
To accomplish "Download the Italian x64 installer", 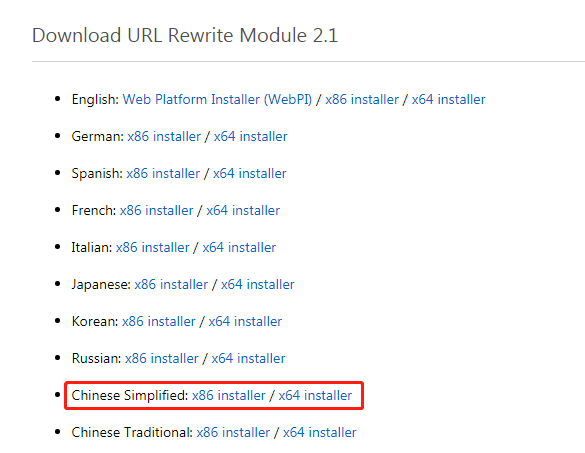I will pos(239,247).
